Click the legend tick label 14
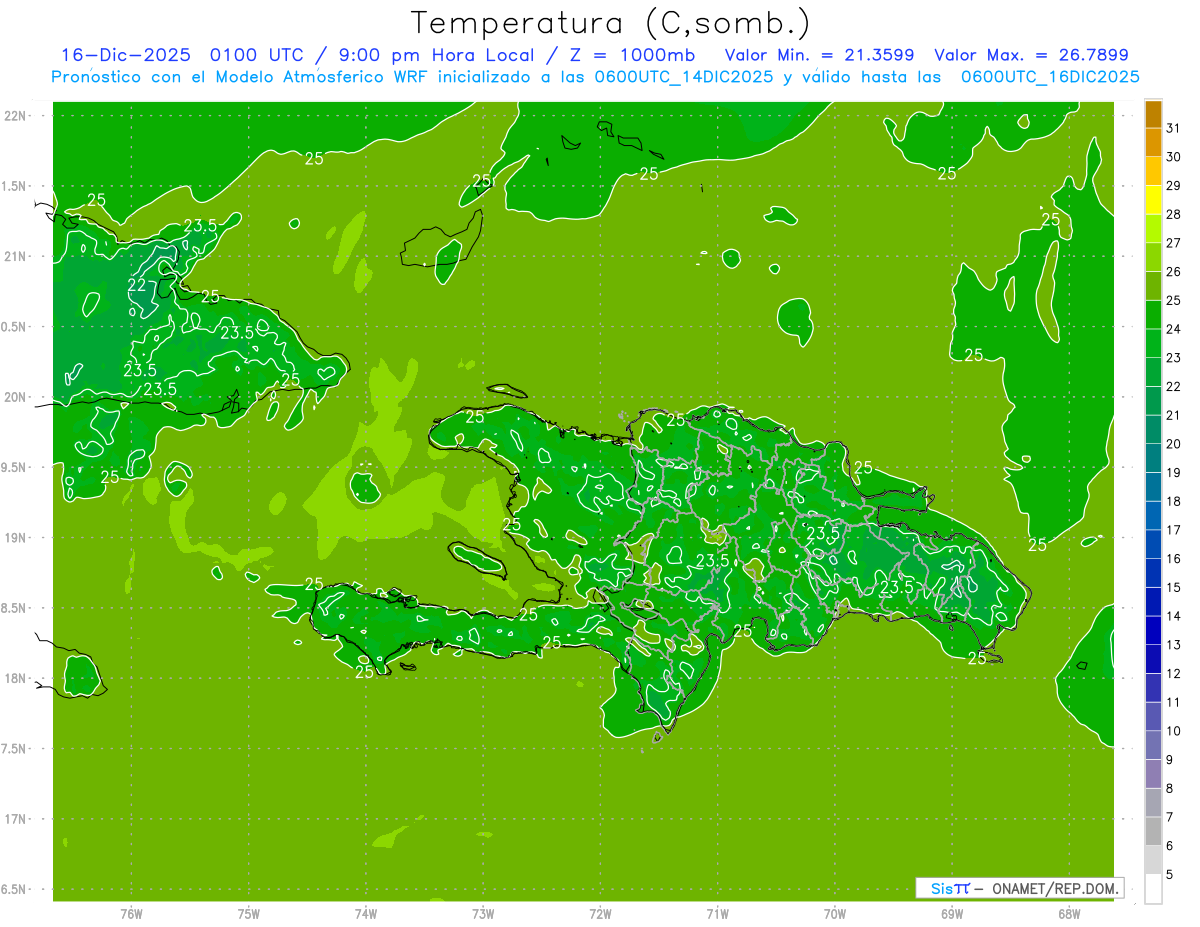Viewport: 1200px width, 927px height. [x=1174, y=616]
